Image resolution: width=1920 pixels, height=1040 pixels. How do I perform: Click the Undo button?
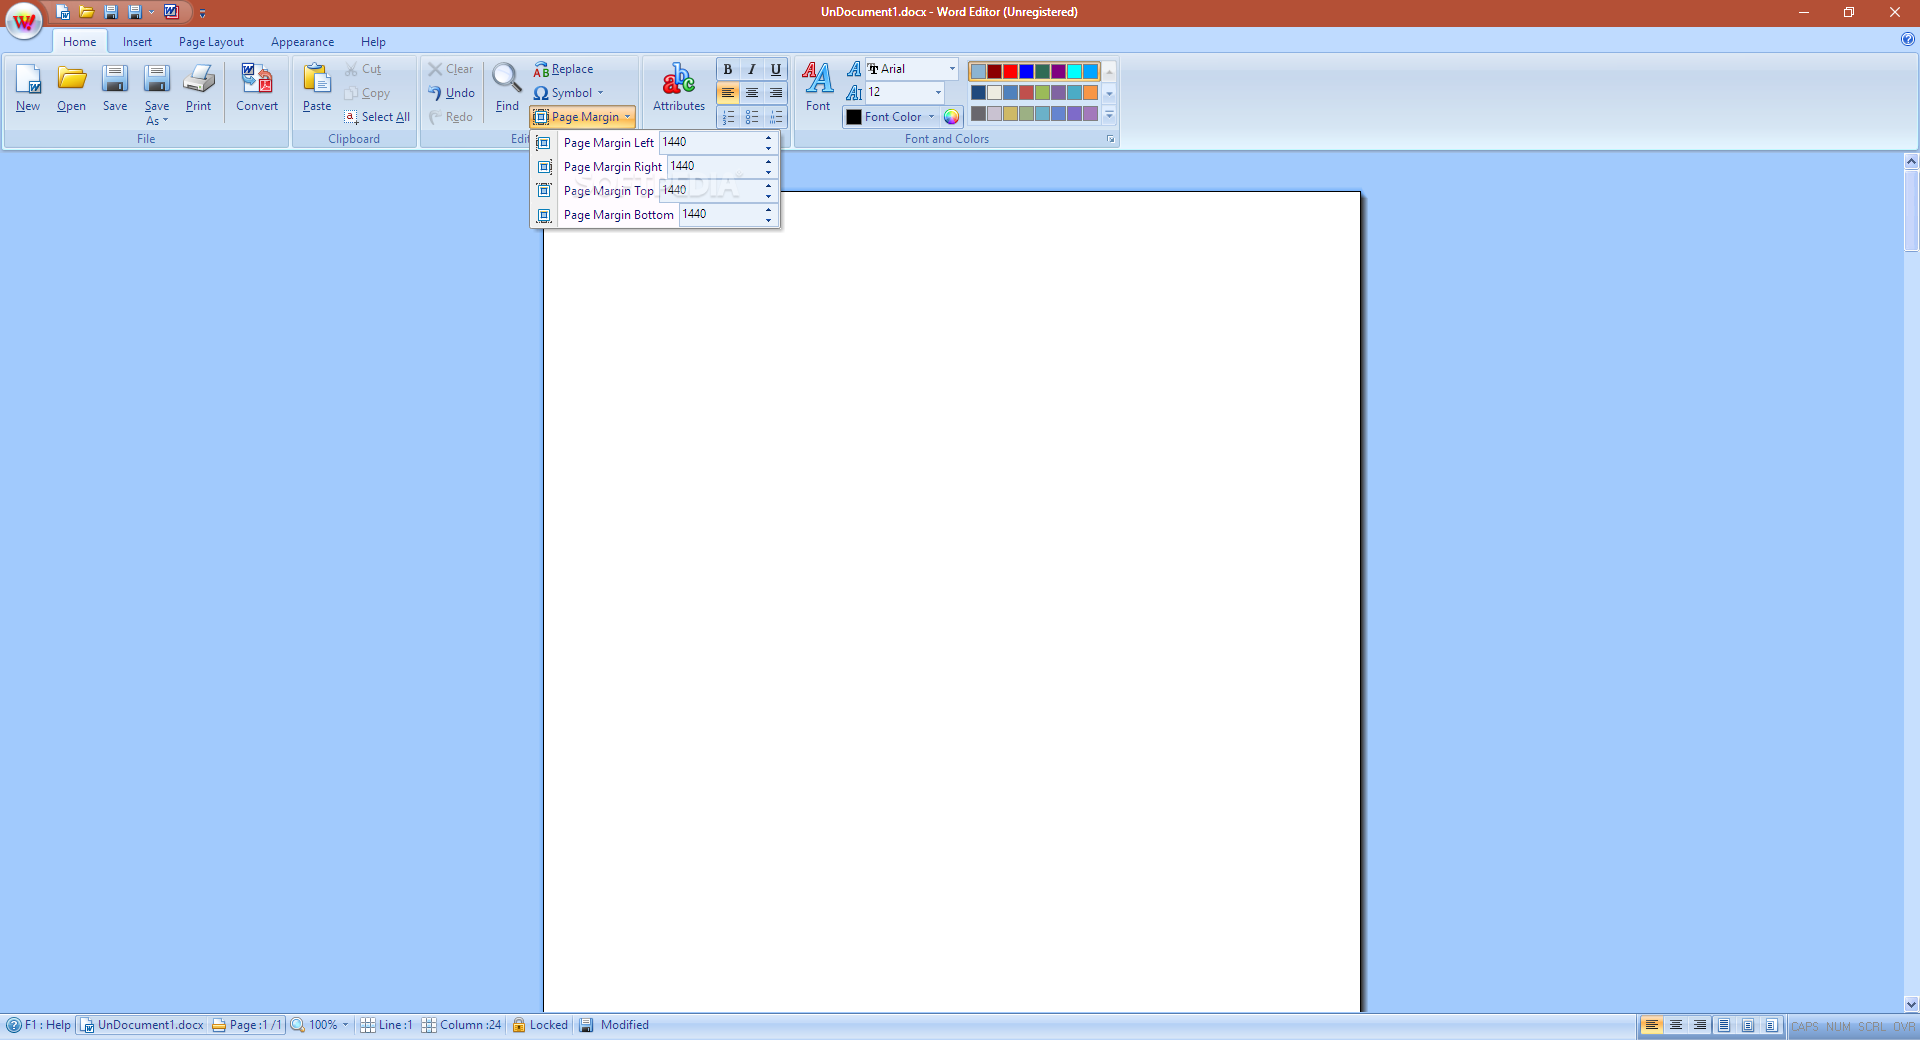452,93
